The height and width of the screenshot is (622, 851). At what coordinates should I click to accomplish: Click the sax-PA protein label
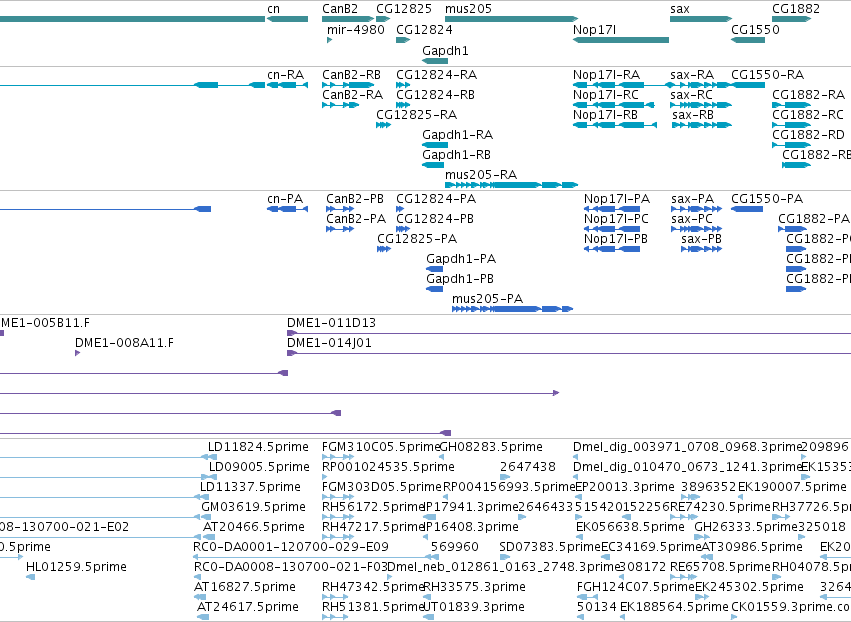(693, 199)
